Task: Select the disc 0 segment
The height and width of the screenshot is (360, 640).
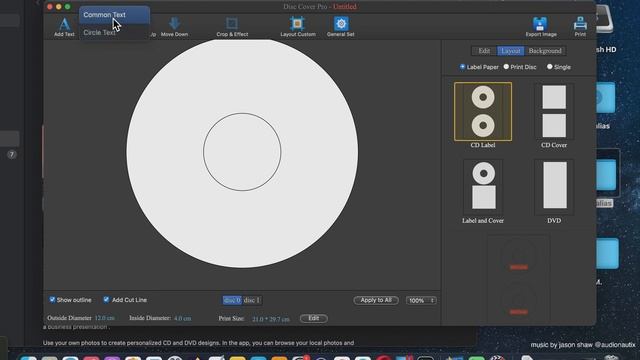Action: [232, 300]
